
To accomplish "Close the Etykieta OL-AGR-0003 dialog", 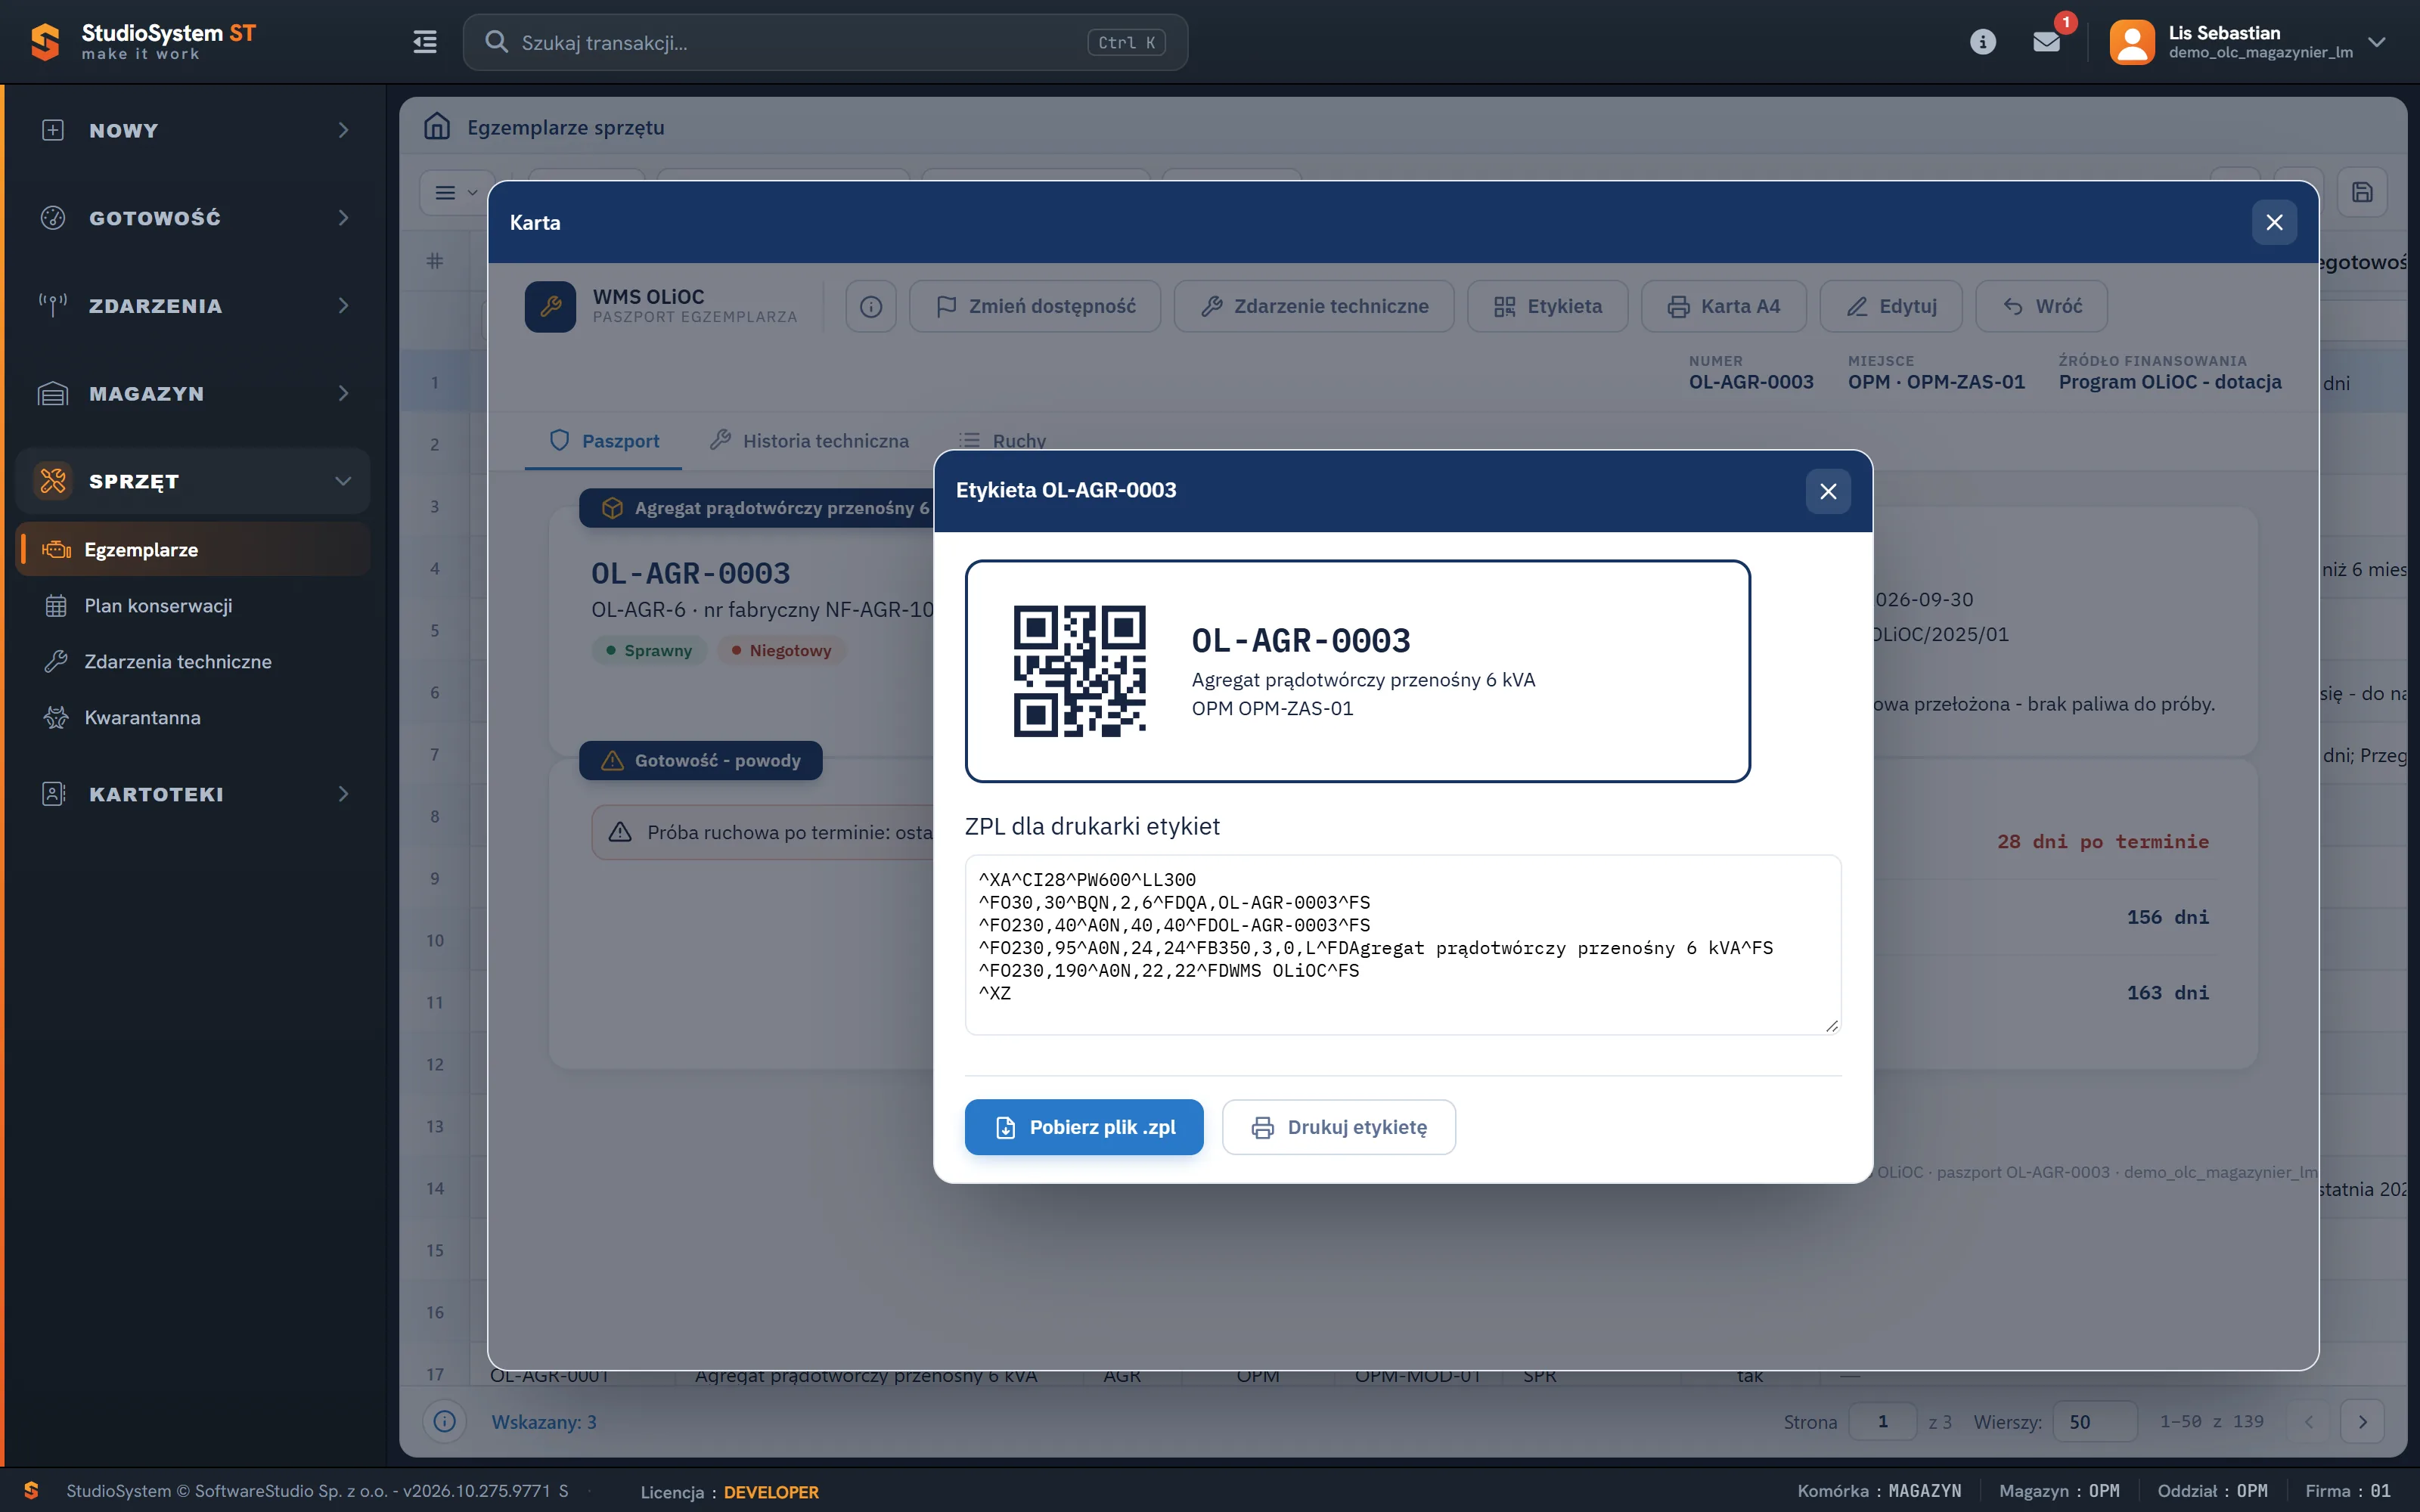I will [x=1828, y=491].
